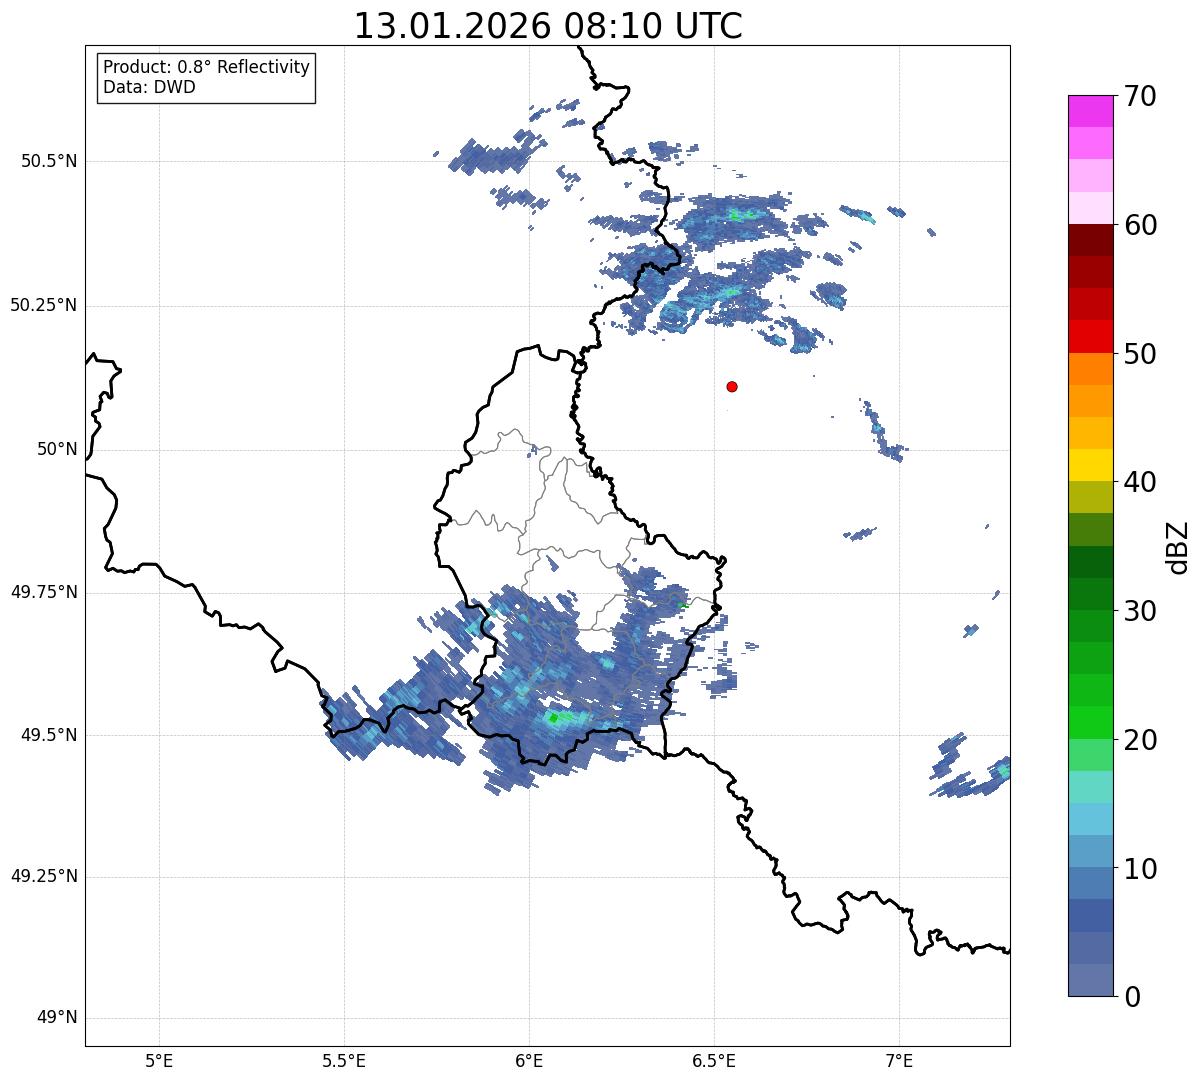Click the bright green echo core in the southern radar echo area
The image size is (1202, 1081).
pos(555,717)
